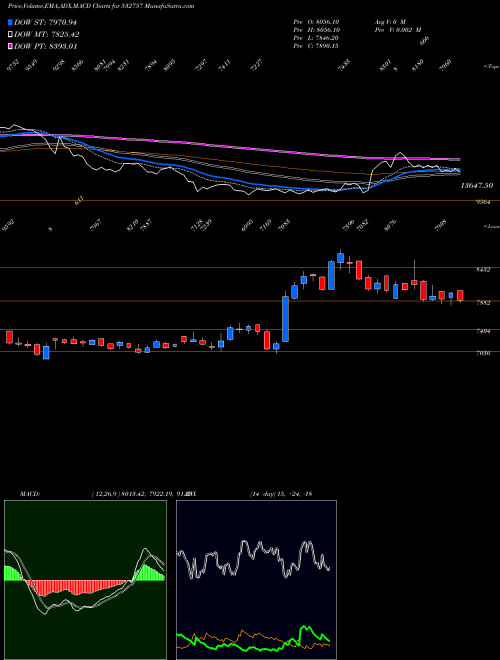
Task: Click the 'Pre H: 8056.10' value
Action: click(x=316, y=30)
